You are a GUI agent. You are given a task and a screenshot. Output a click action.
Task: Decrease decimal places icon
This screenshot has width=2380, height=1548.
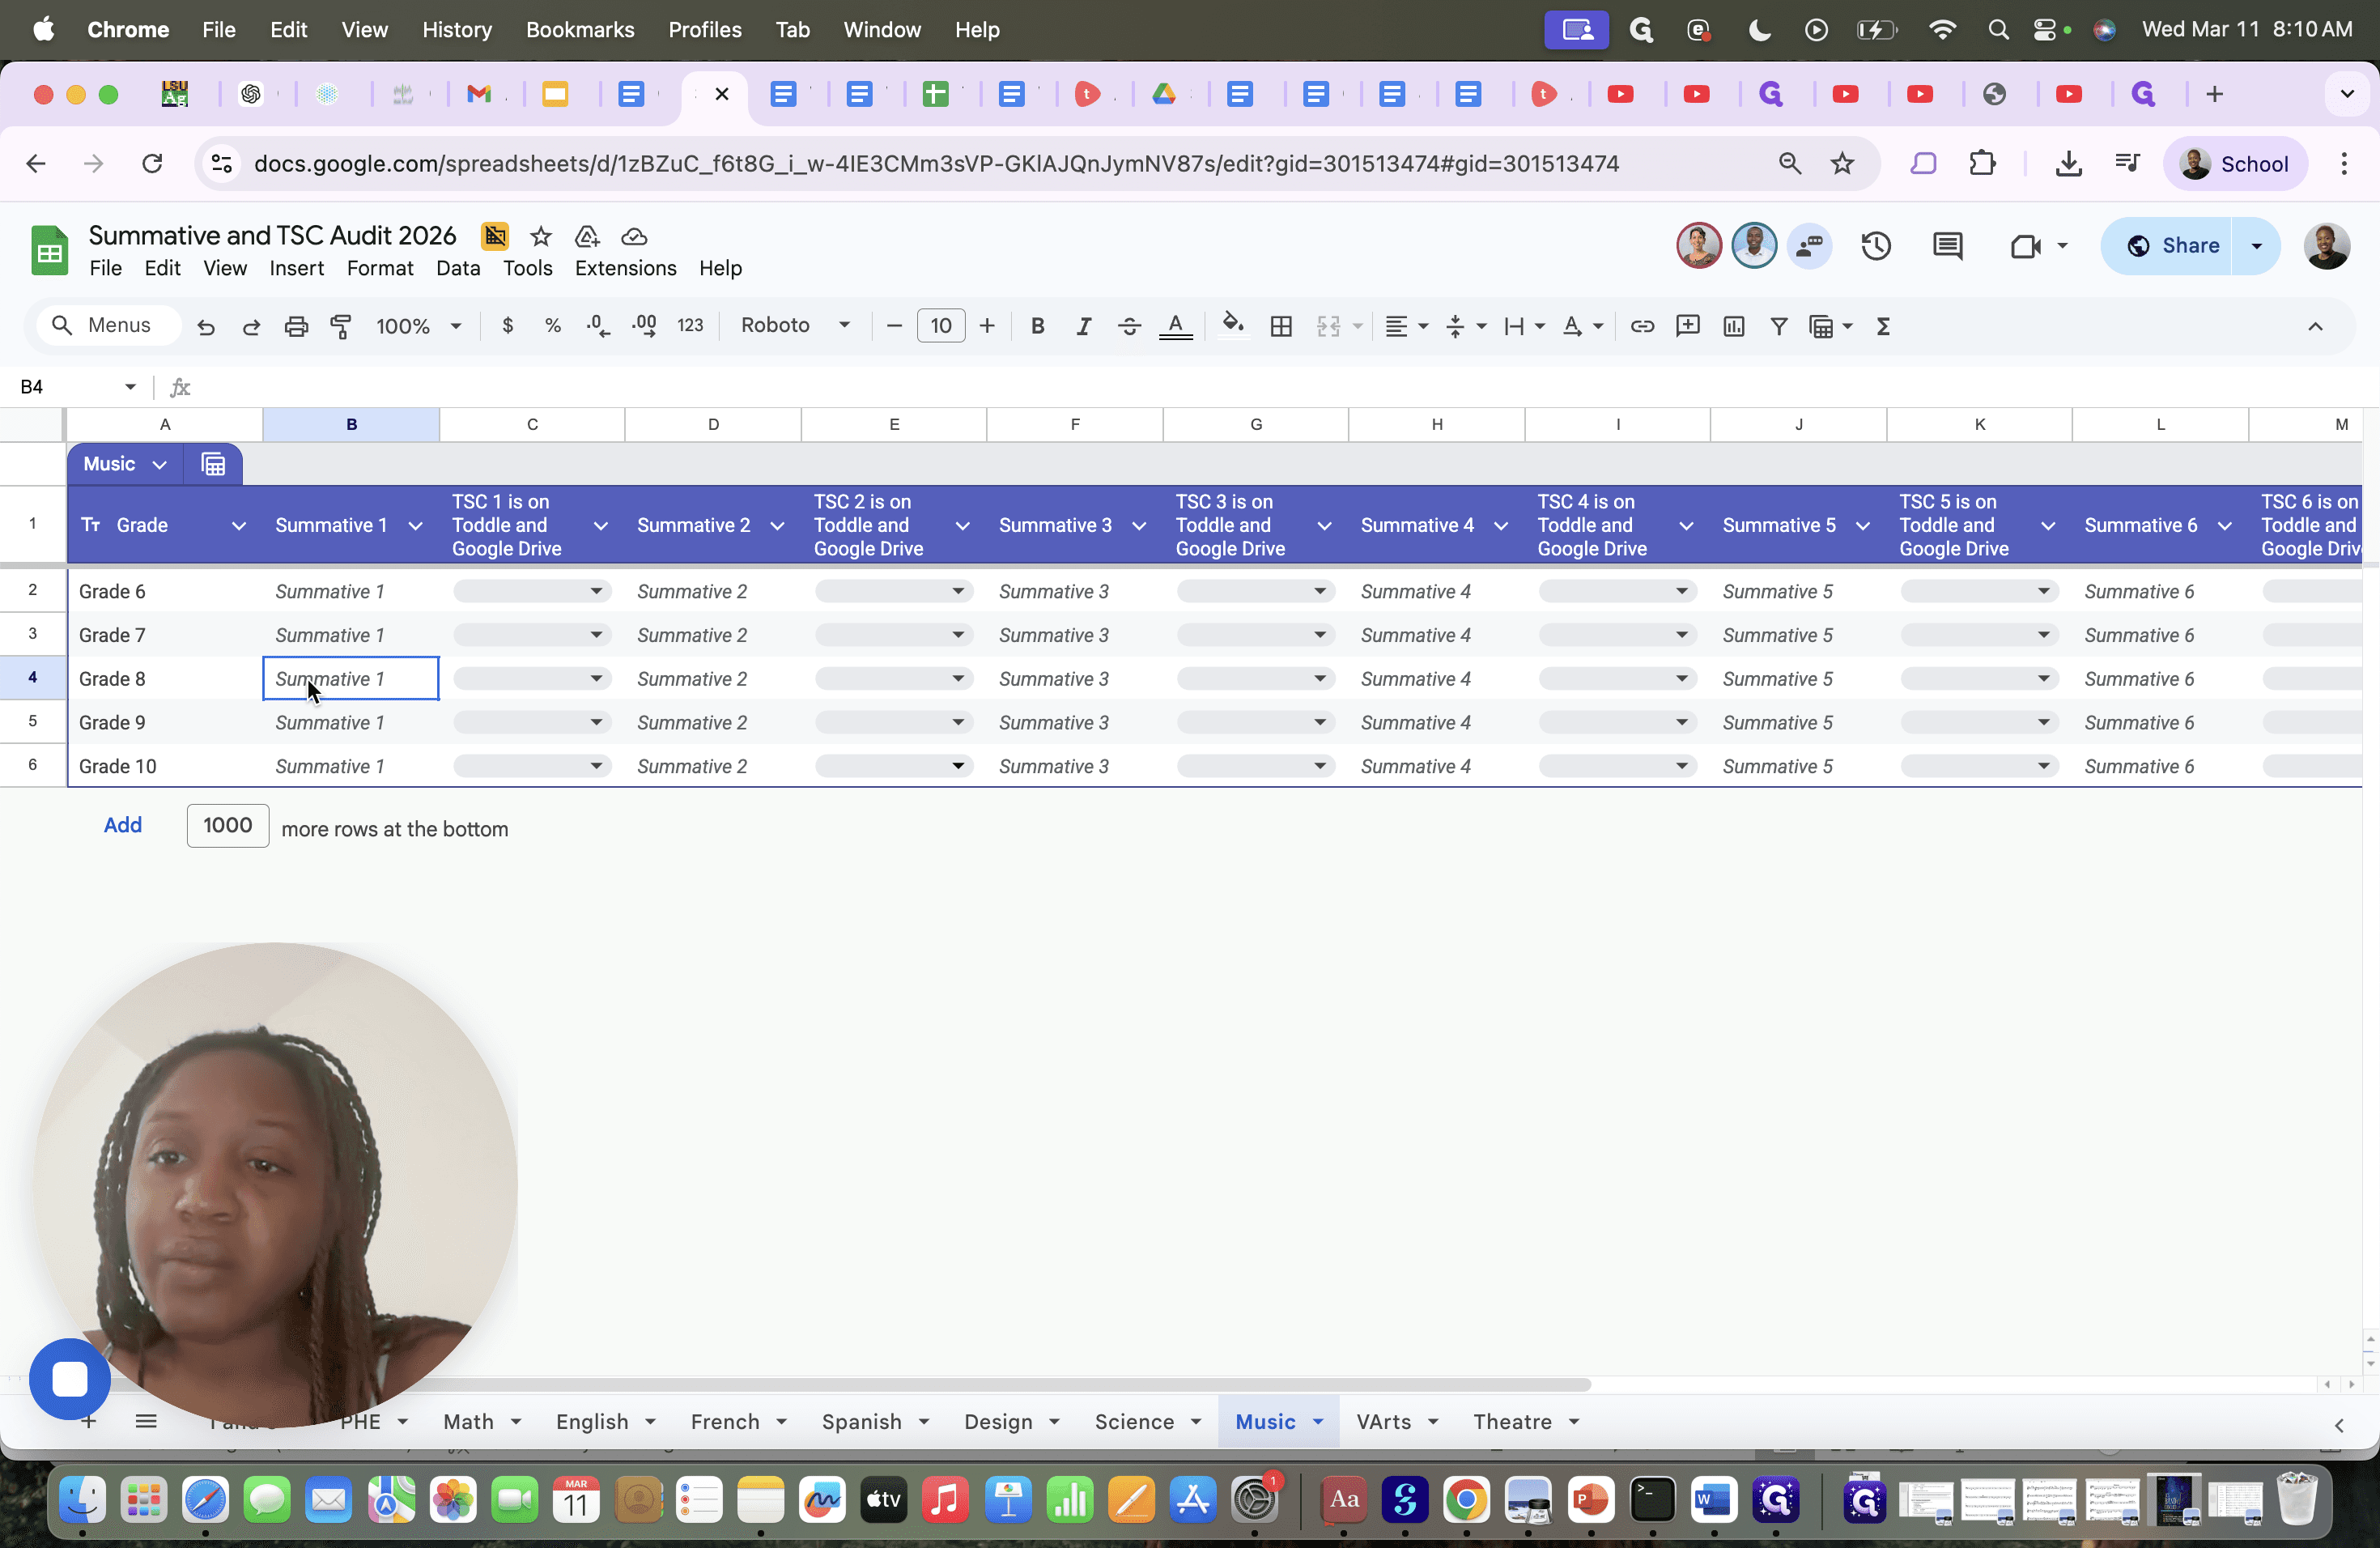[x=598, y=326]
